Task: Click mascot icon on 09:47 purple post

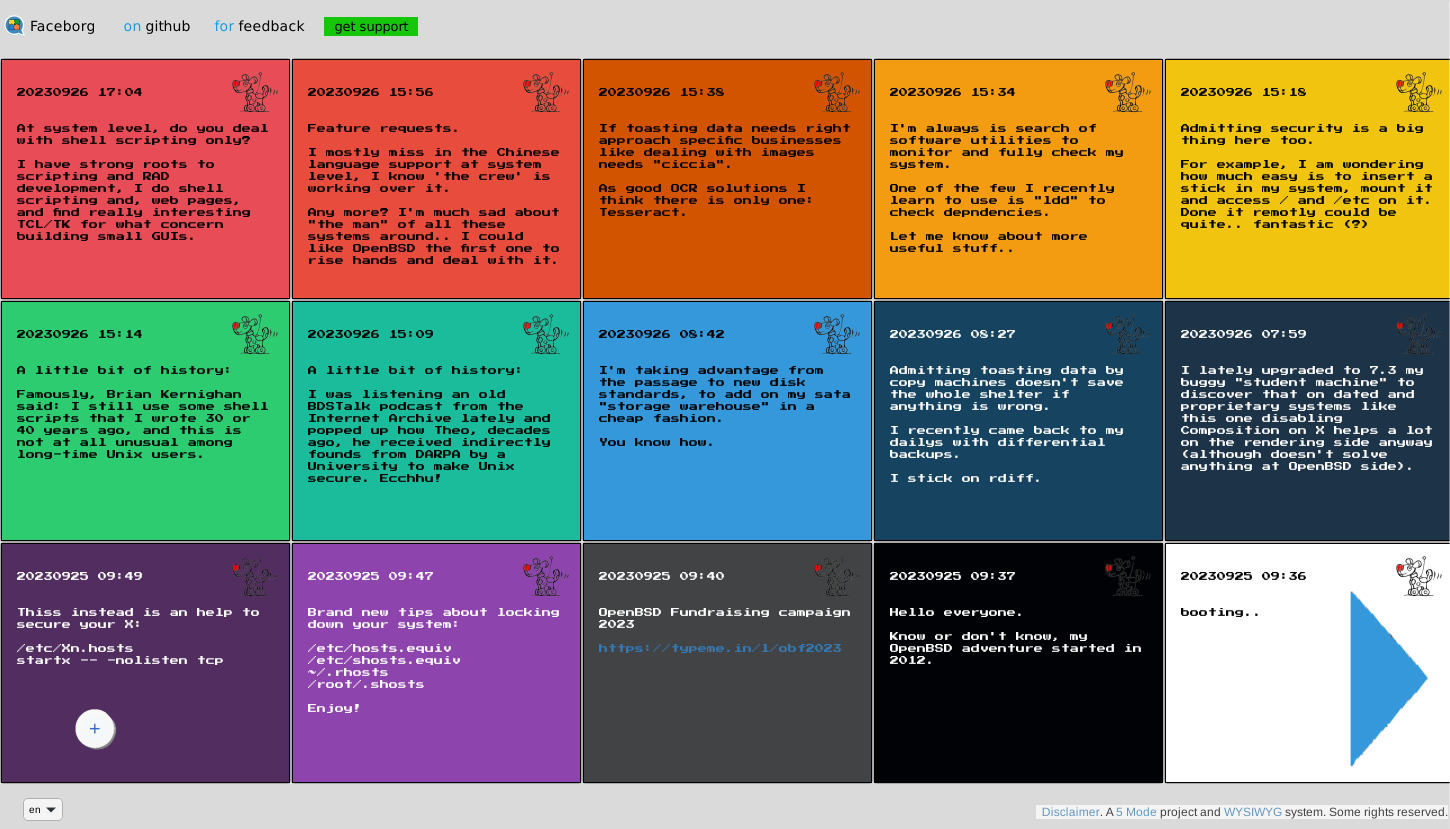Action: (543, 576)
